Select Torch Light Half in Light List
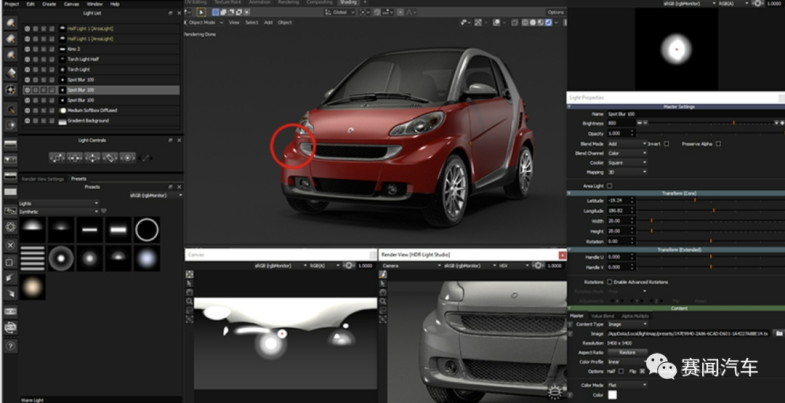Viewport: 785px width, 403px height. (82, 59)
